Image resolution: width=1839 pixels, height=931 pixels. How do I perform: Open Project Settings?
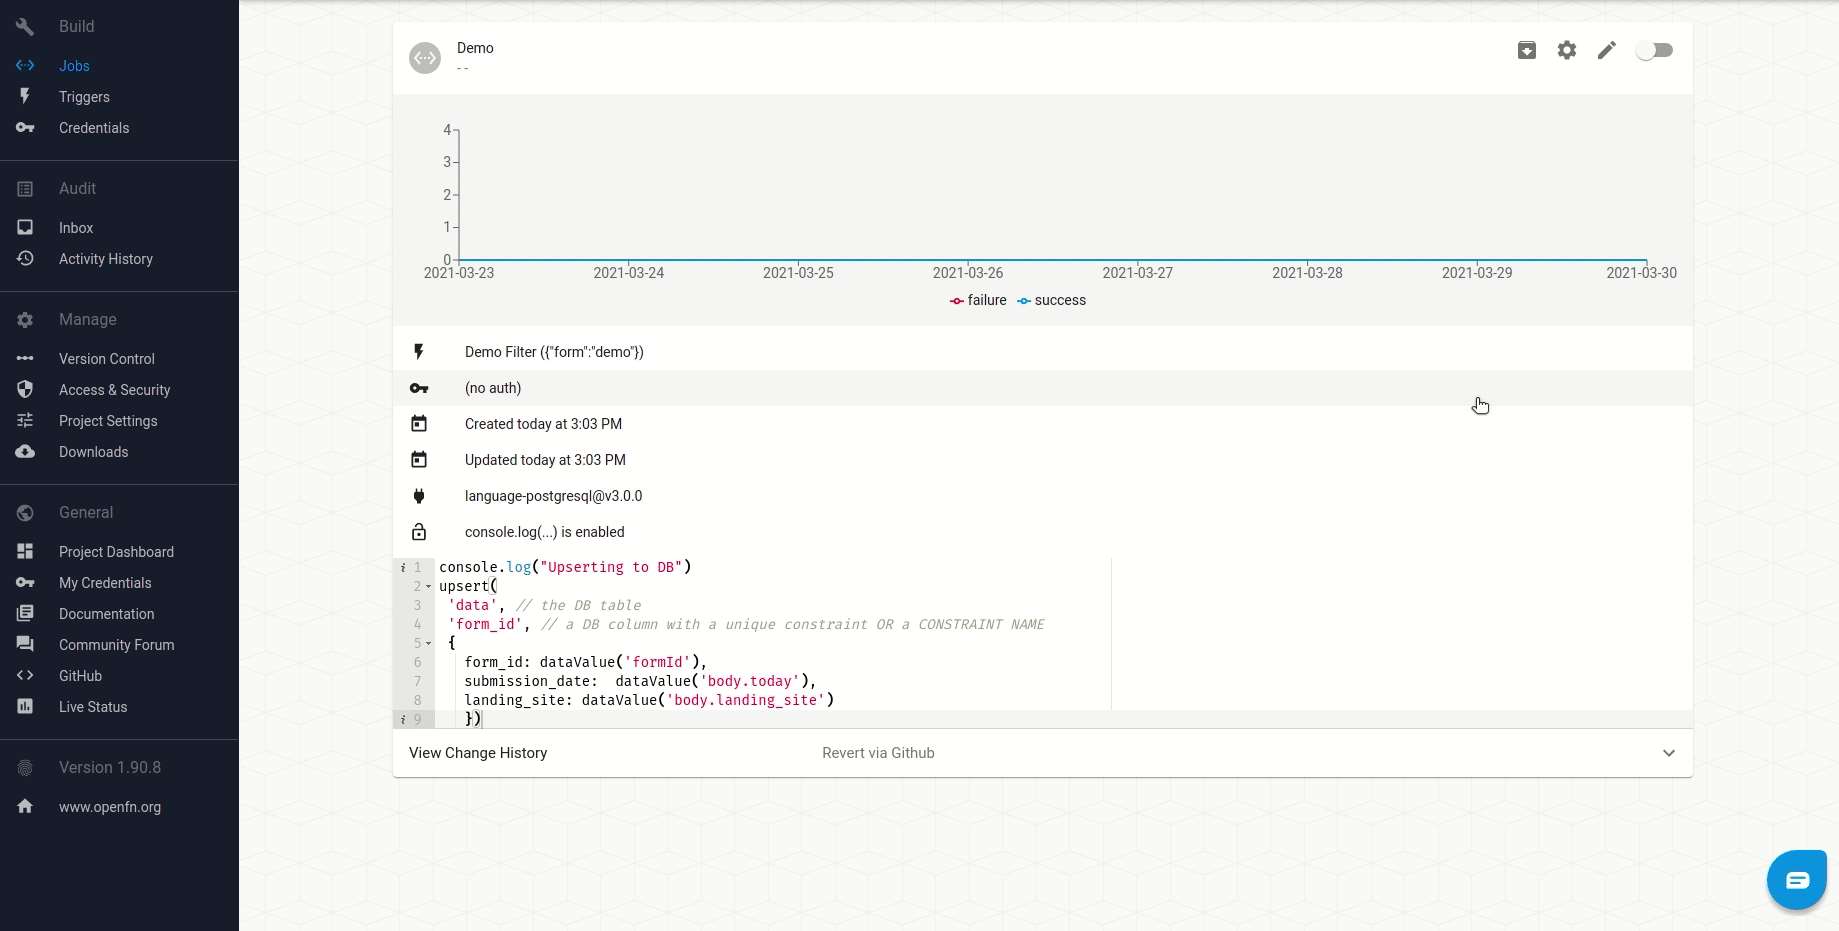coord(108,421)
